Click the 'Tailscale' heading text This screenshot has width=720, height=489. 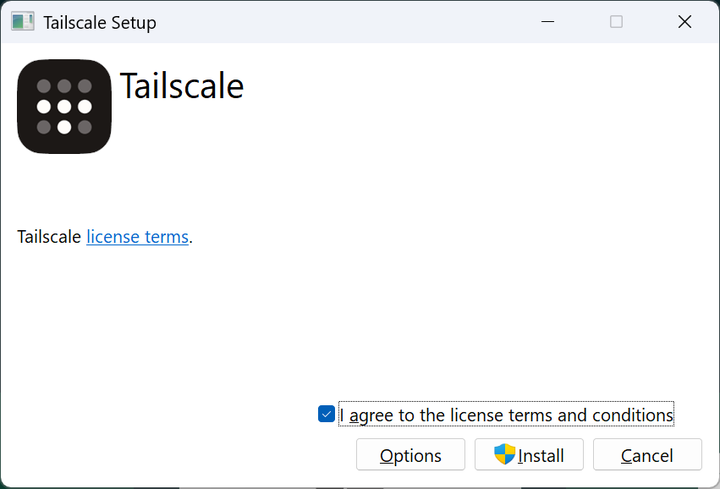point(182,86)
